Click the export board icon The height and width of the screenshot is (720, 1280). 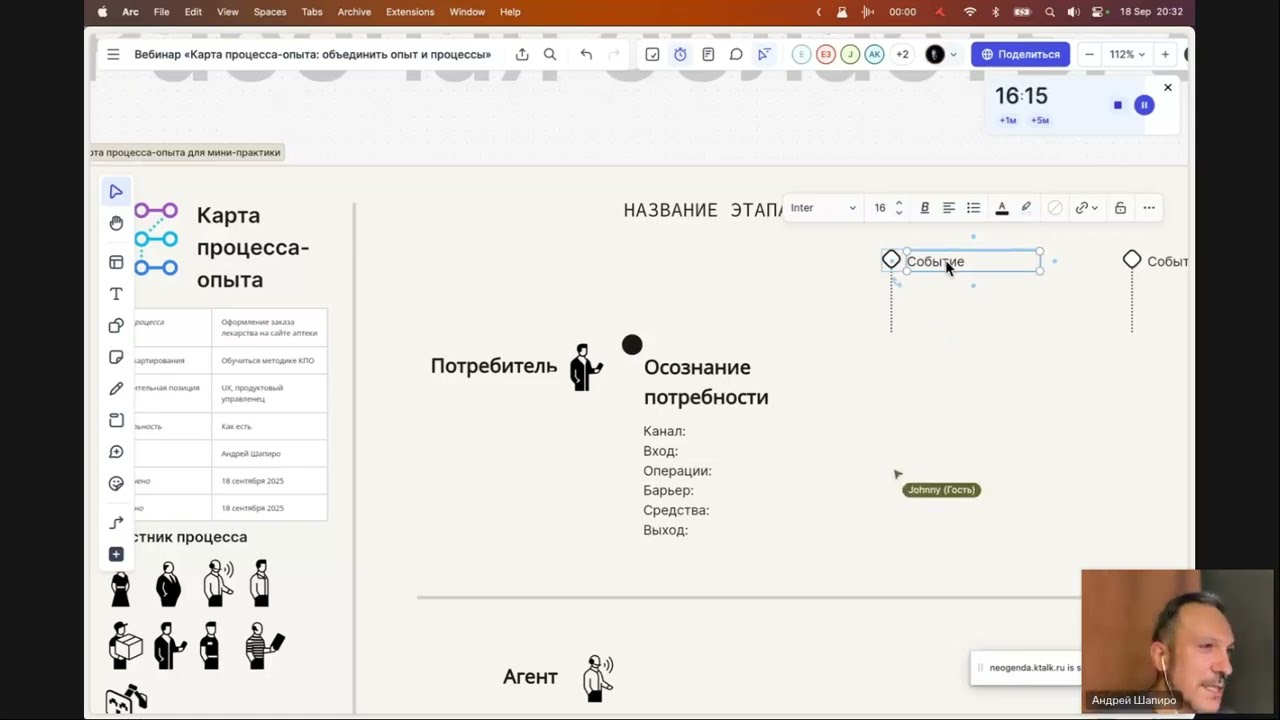[x=522, y=54]
